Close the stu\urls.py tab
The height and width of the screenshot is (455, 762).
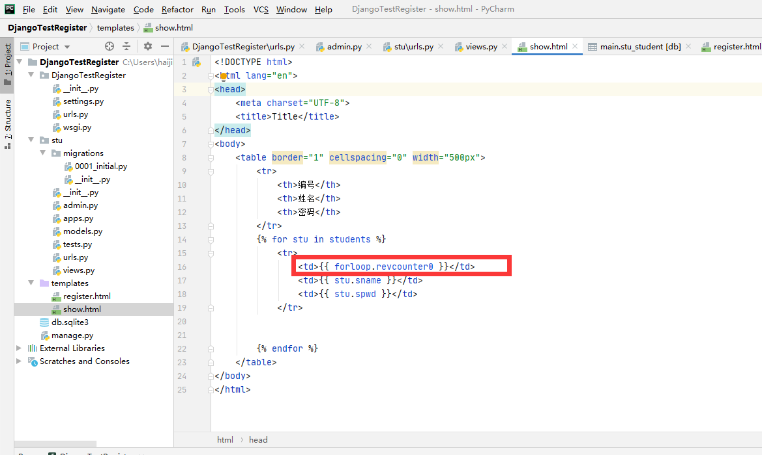(441, 46)
